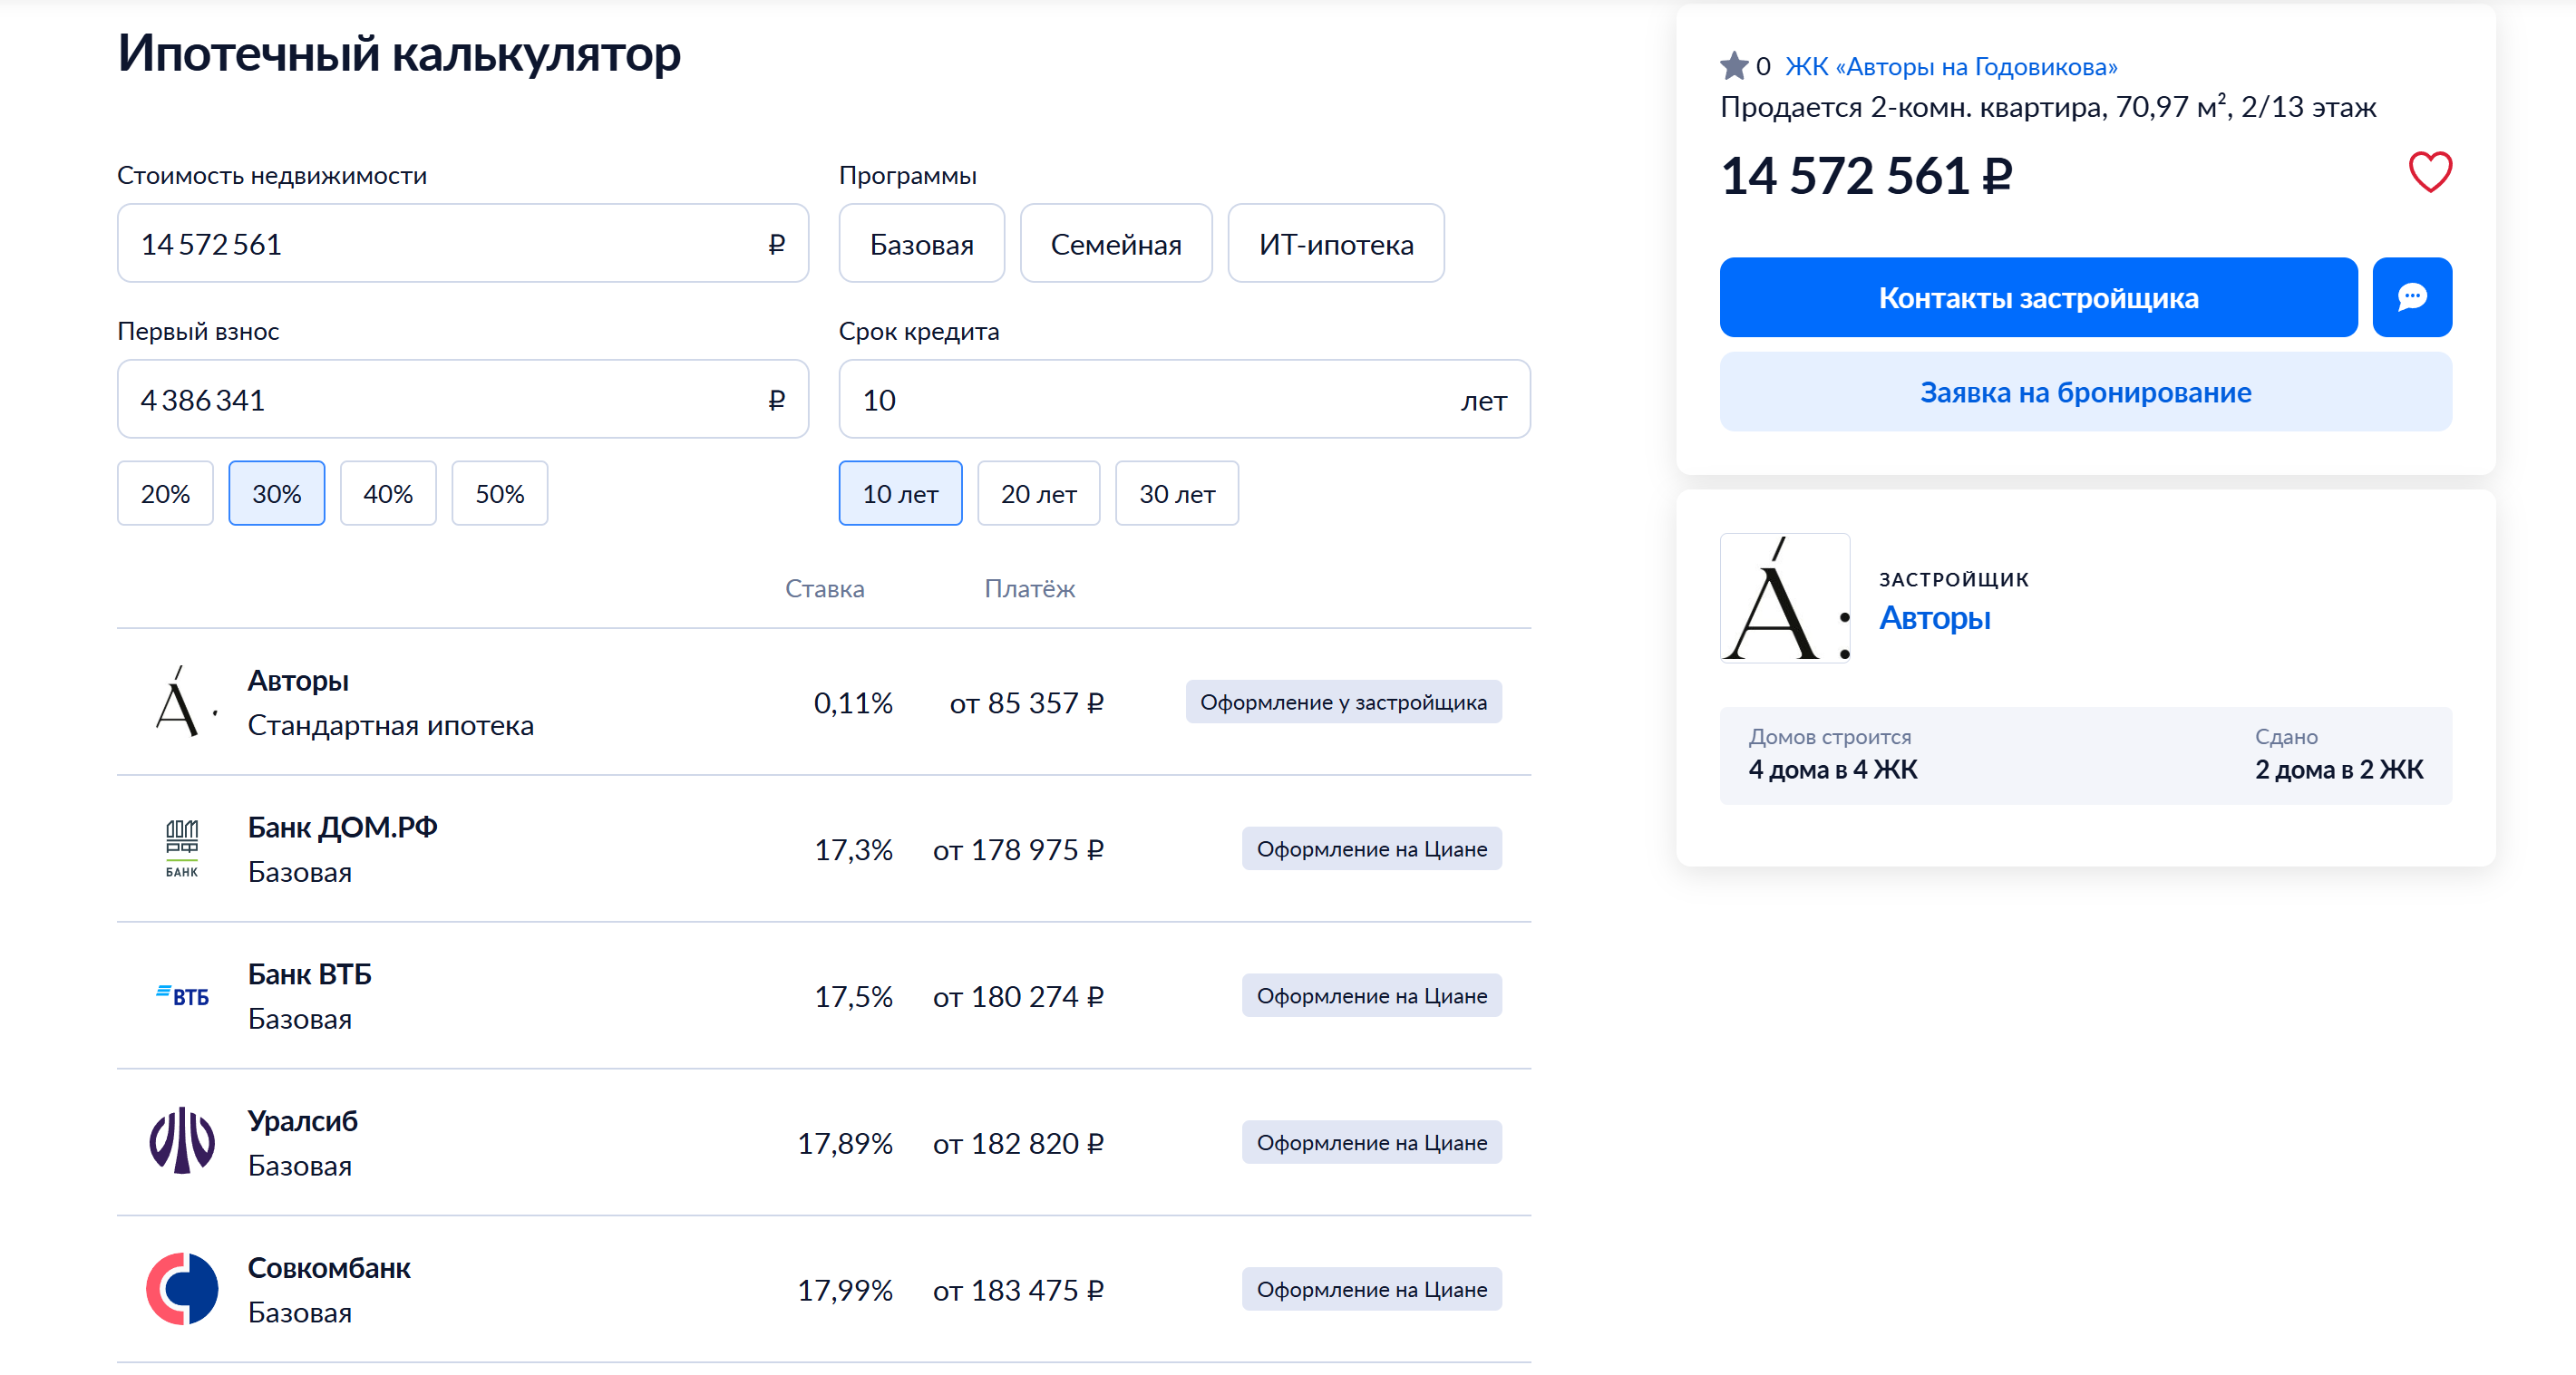
Task: Select 30% down payment option
Action: coord(277,493)
